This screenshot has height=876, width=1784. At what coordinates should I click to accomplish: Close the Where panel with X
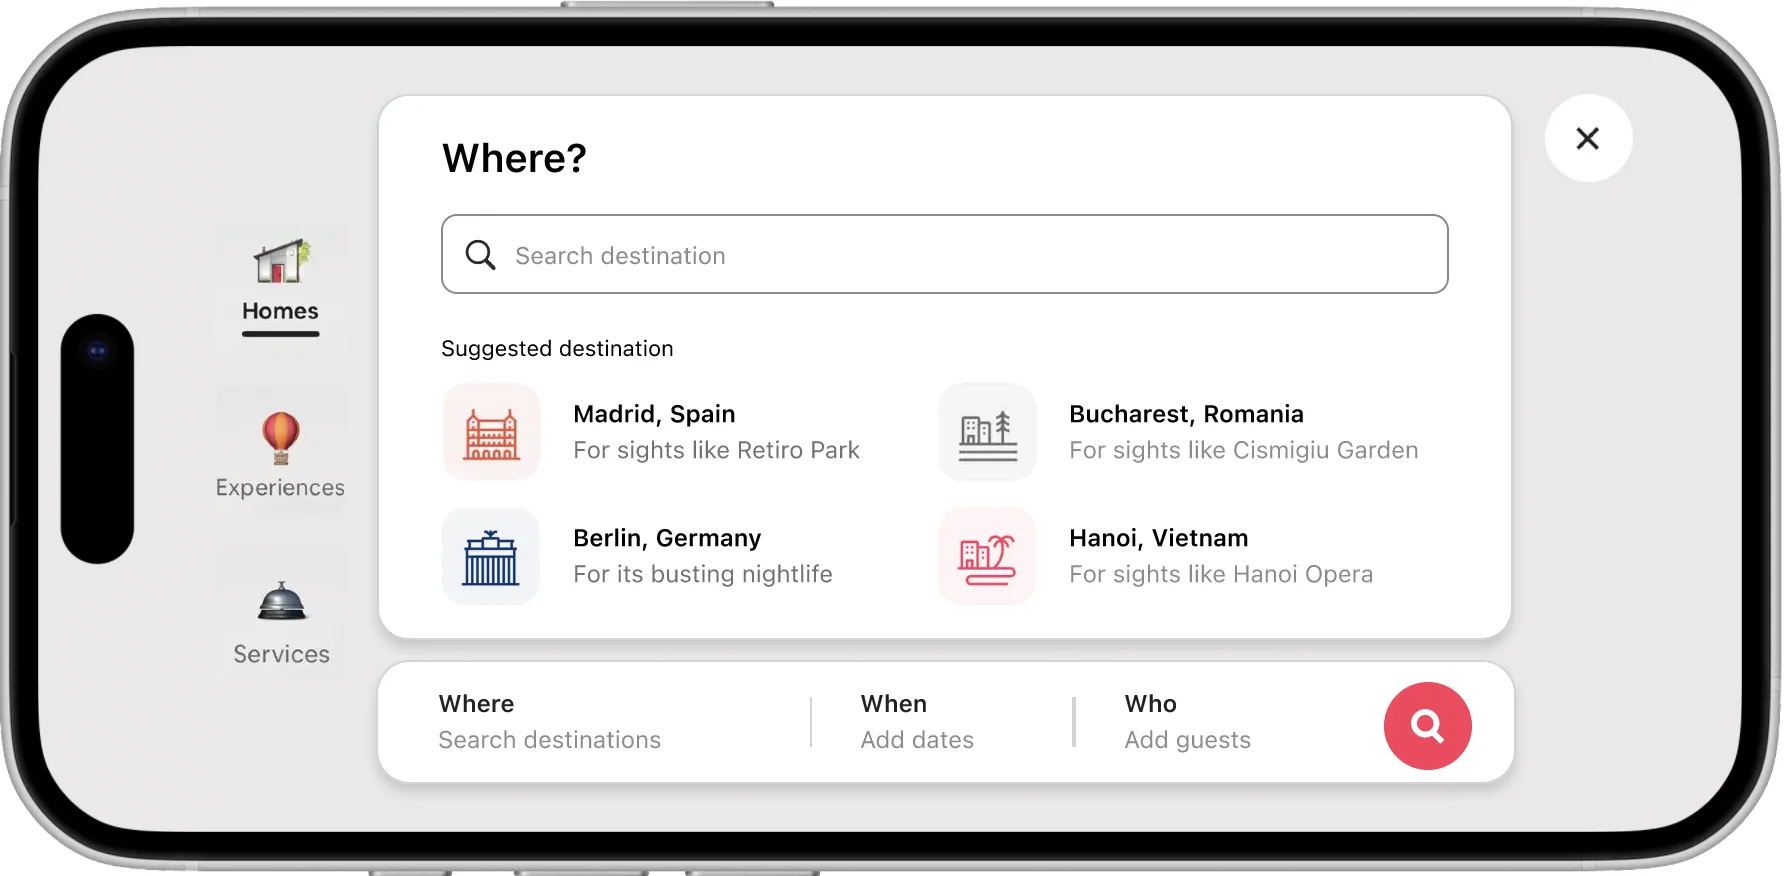(x=1587, y=138)
